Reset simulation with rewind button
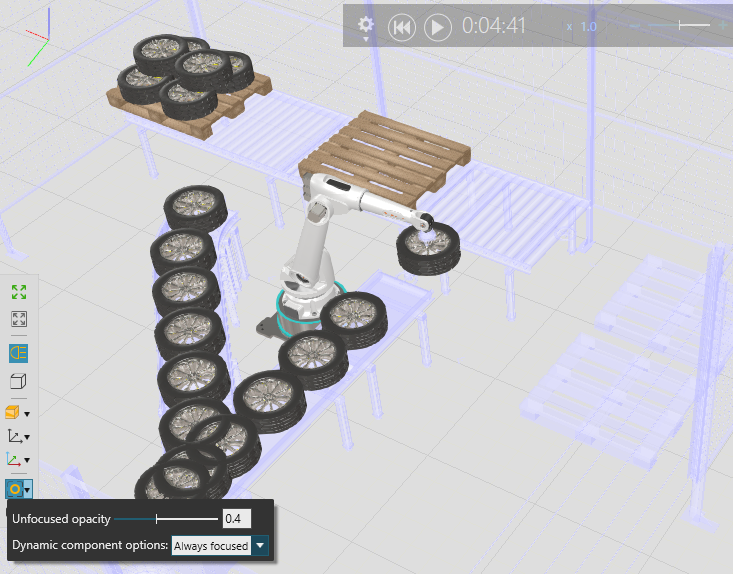The image size is (733, 574). tap(402, 28)
